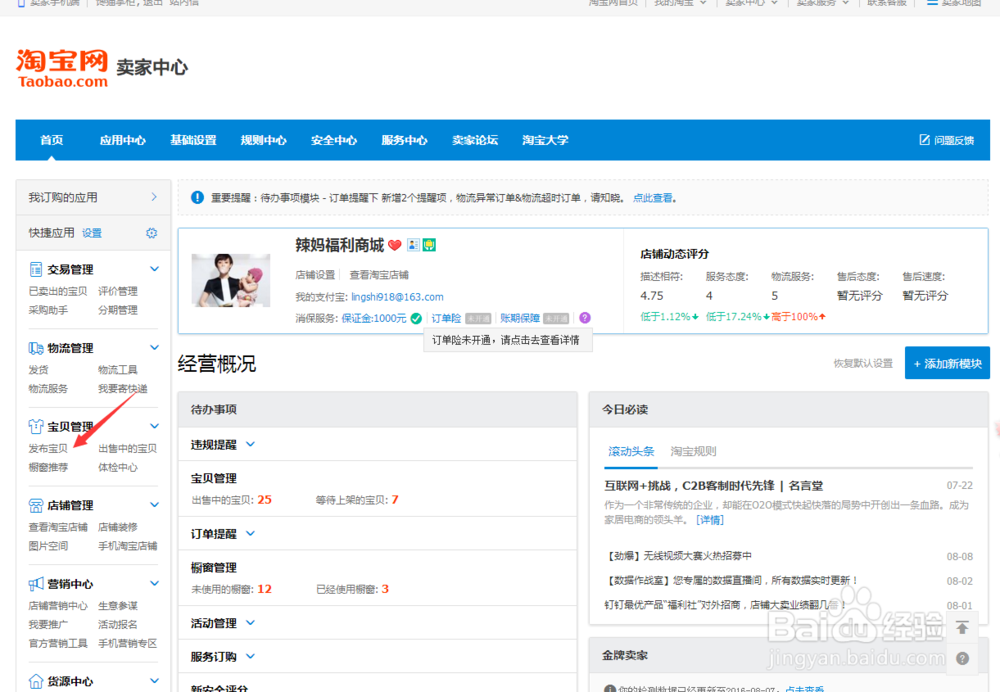1000x692 pixels.
Task: Expand 我订购的应用 chevron
Action: click(x=154, y=197)
